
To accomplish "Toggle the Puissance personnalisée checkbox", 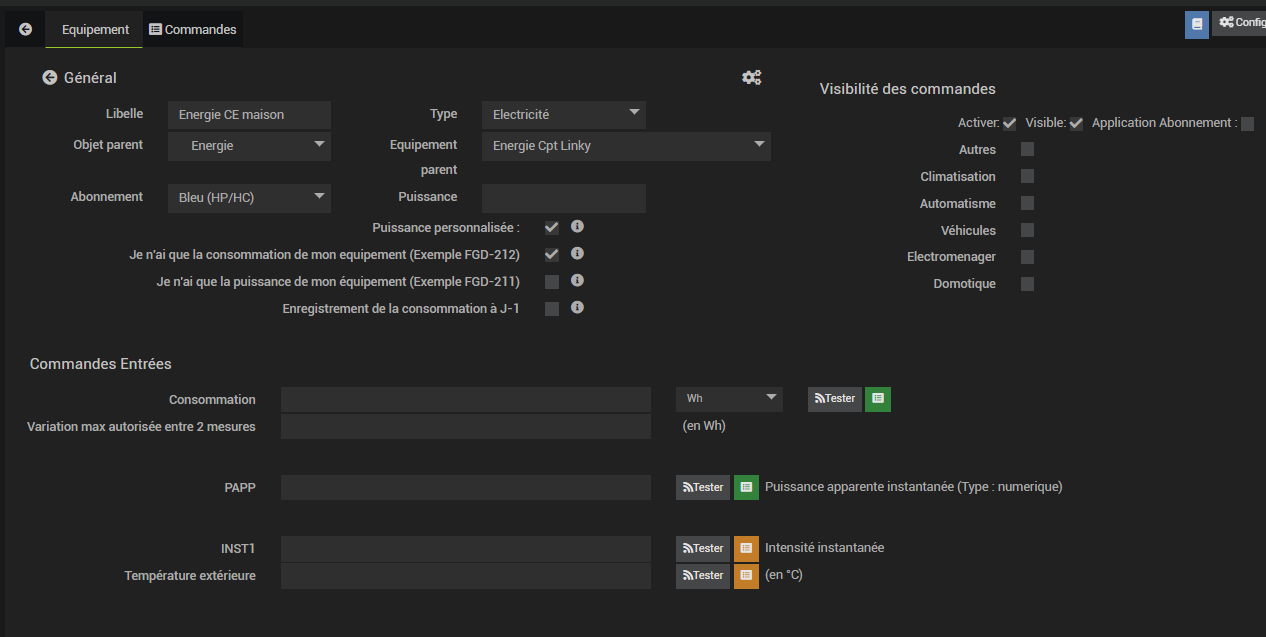I will [x=552, y=228].
